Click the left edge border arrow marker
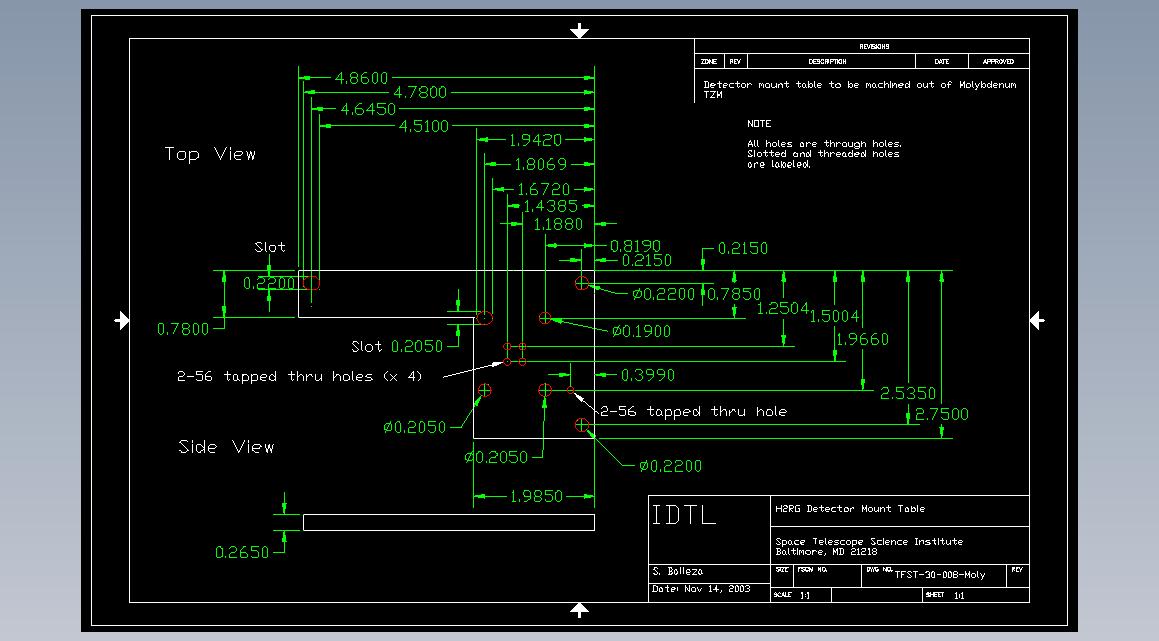The width and height of the screenshot is (1159, 641). click(122, 320)
